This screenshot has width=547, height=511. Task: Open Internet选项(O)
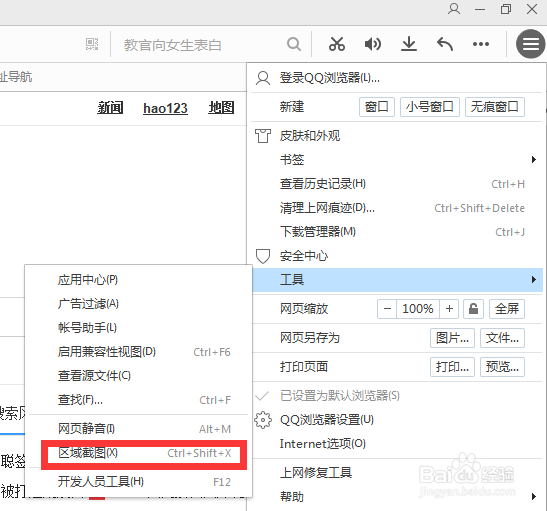[397, 444]
